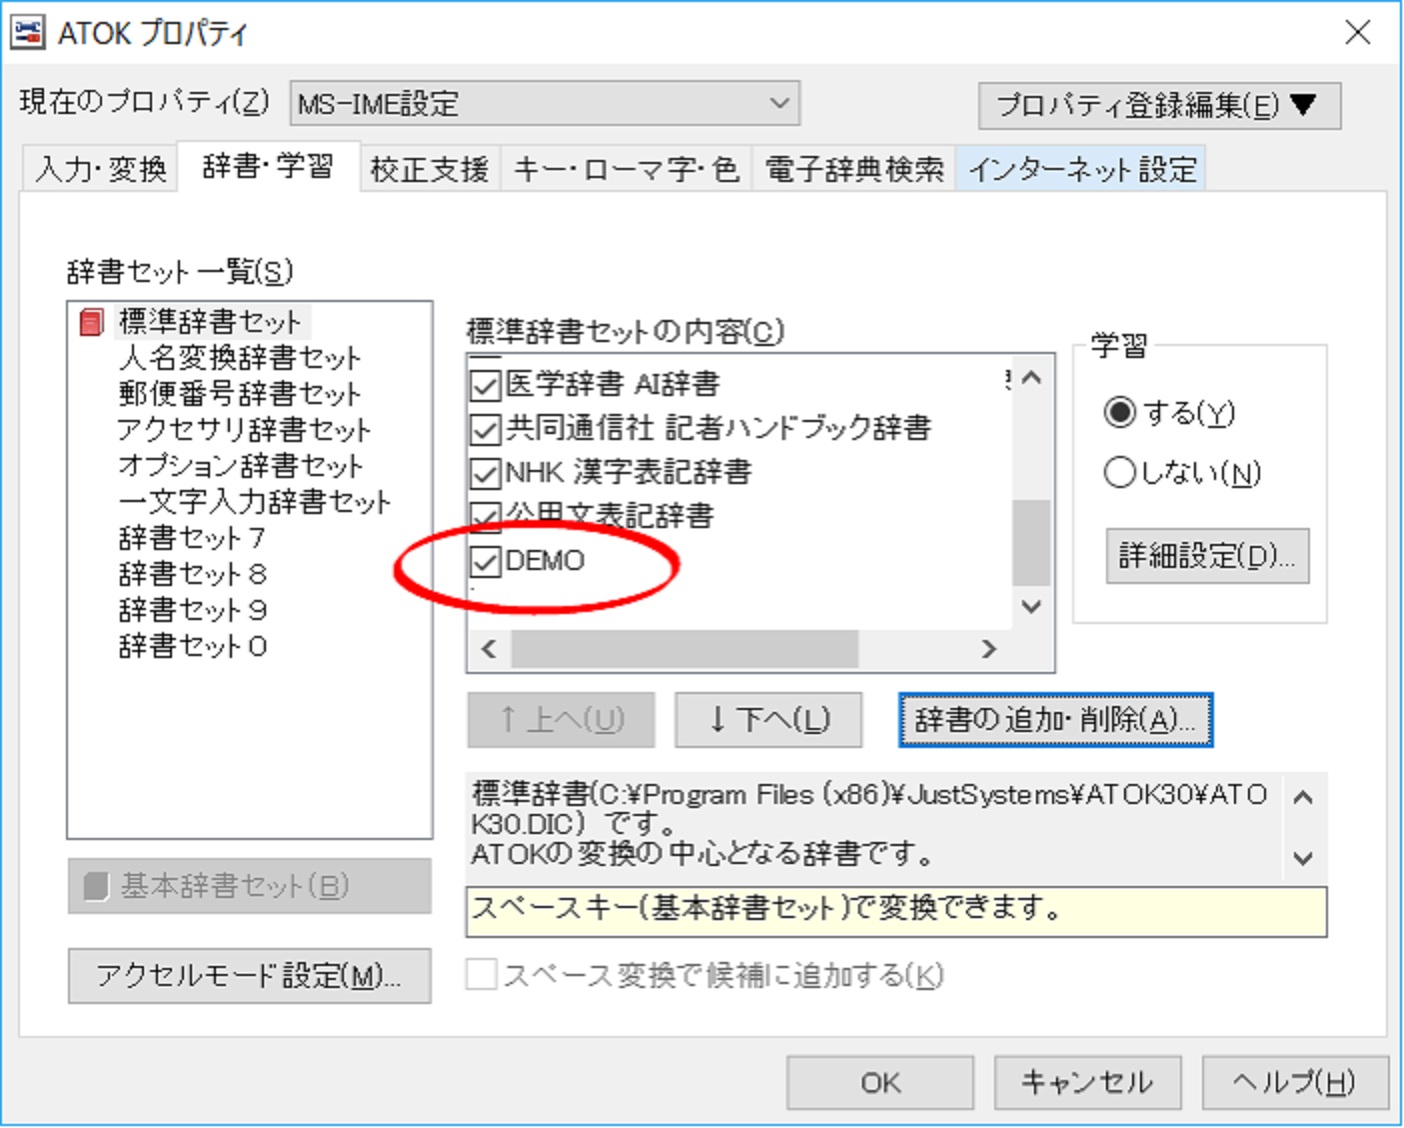Click dictionary list scroll left arrow
The width and height of the screenshot is (1404, 1128).
pyautogui.click(x=489, y=649)
